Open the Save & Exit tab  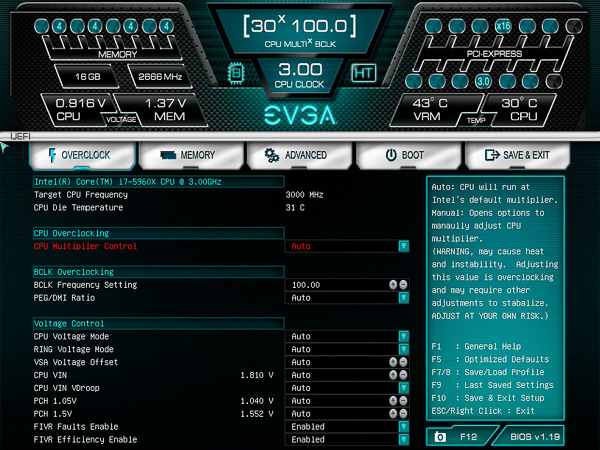[x=517, y=155]
